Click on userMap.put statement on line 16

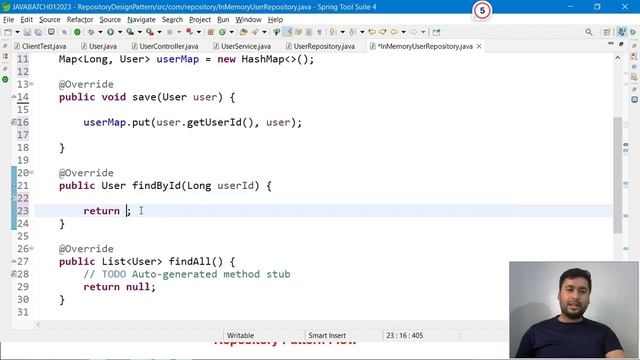[193, 122]
